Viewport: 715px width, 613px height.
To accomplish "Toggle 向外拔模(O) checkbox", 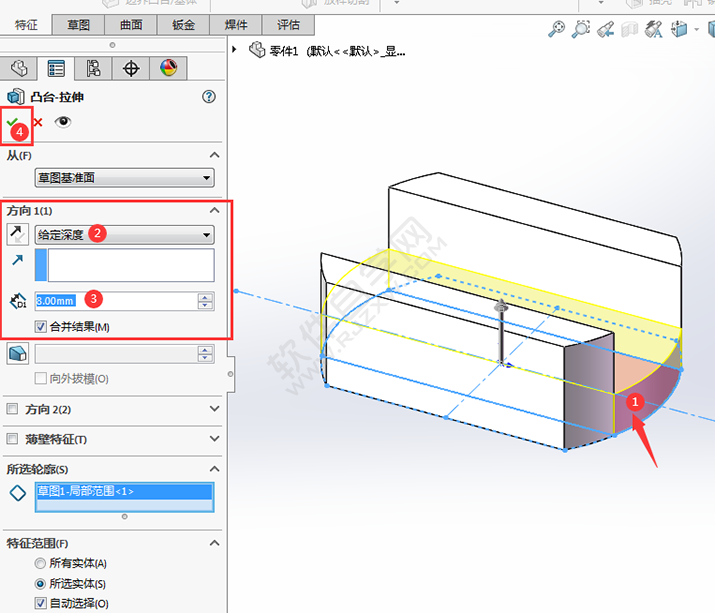I will (41, 378).
